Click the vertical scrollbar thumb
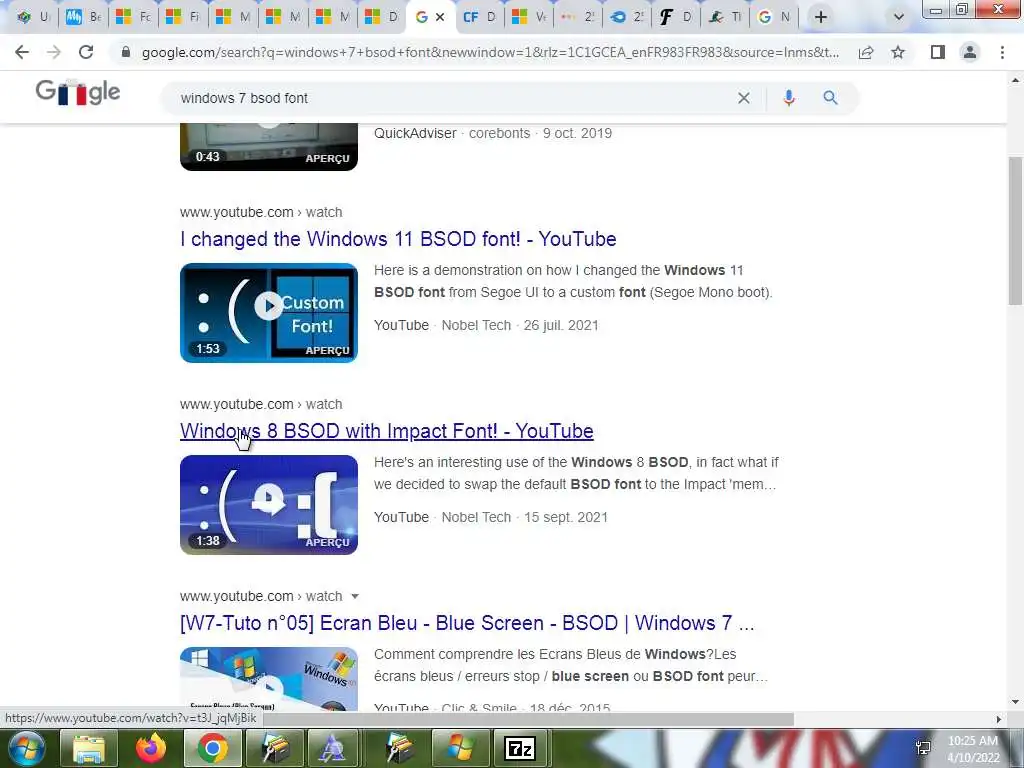The image size is (1024, 768). click(1015, 231)
